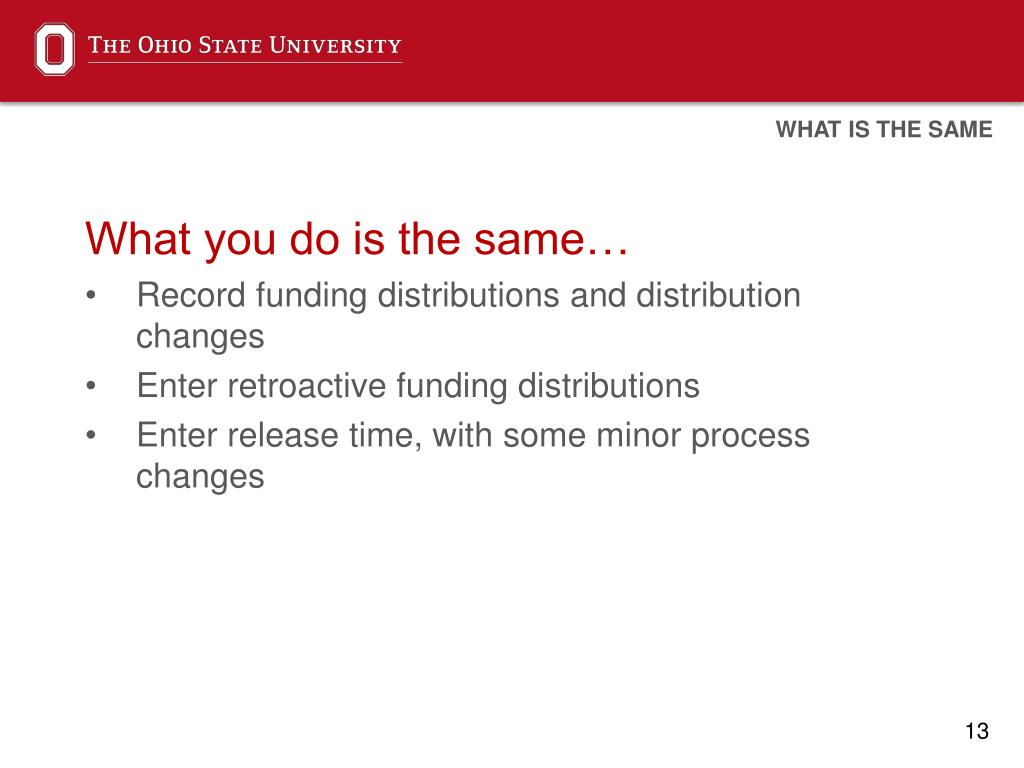Click the word 'distribution' ending first bullet line

(718, 295)
